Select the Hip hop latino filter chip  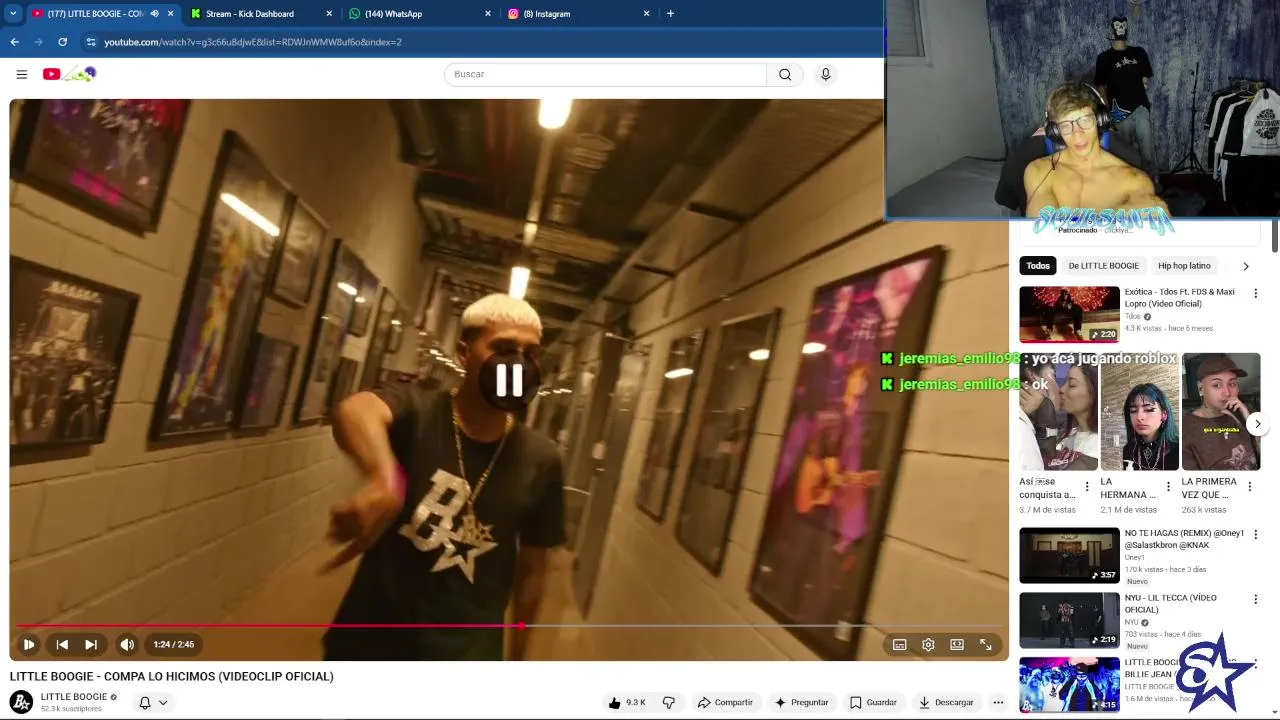click(1184, 266)
